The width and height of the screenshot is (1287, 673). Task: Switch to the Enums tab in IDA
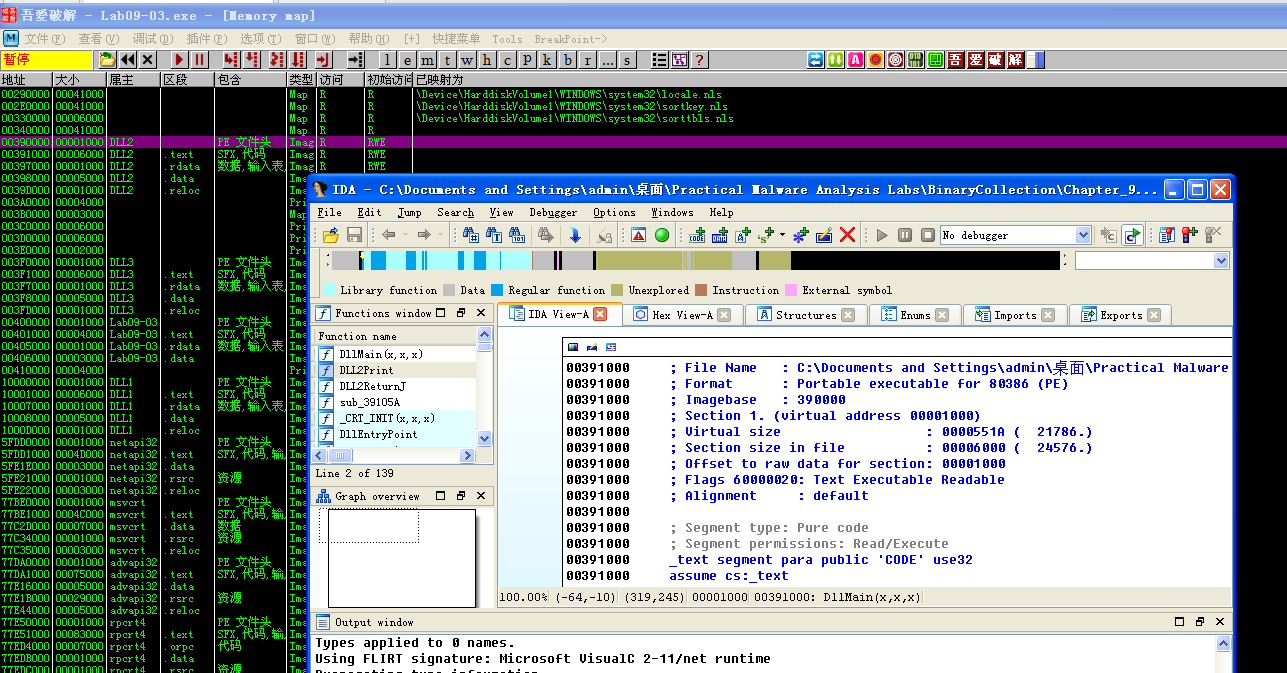pos(914,314)
